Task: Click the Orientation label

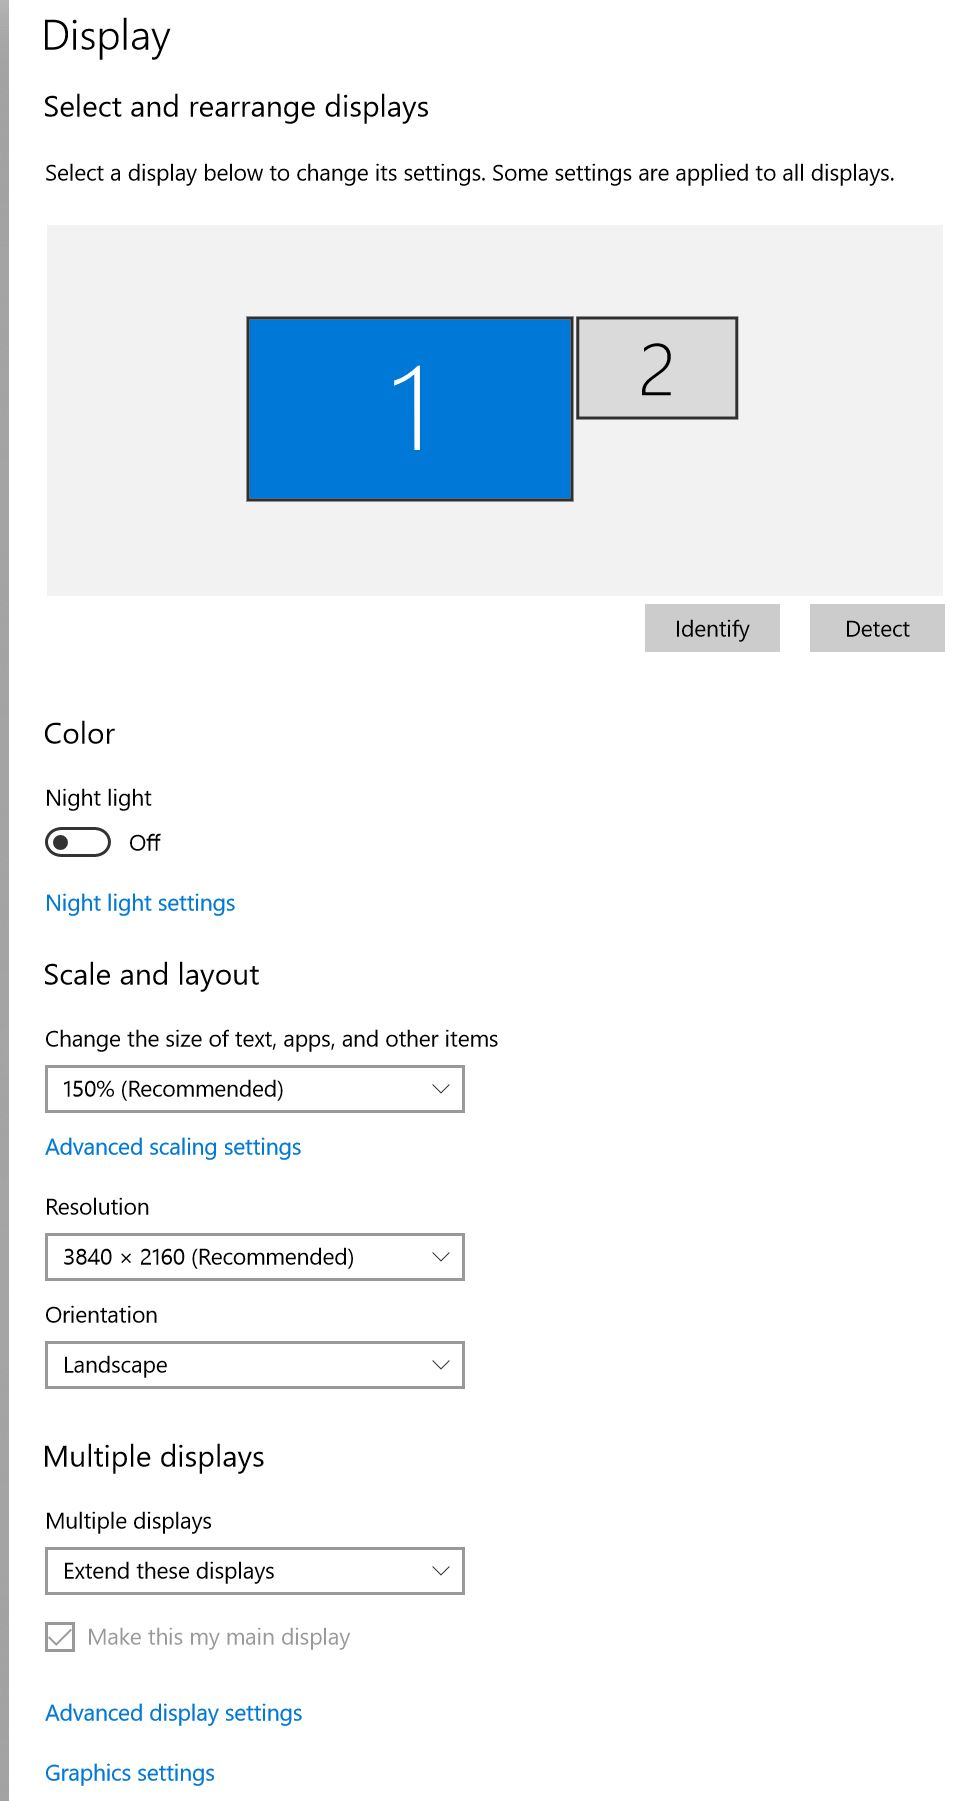Action: coord(101,1315)
